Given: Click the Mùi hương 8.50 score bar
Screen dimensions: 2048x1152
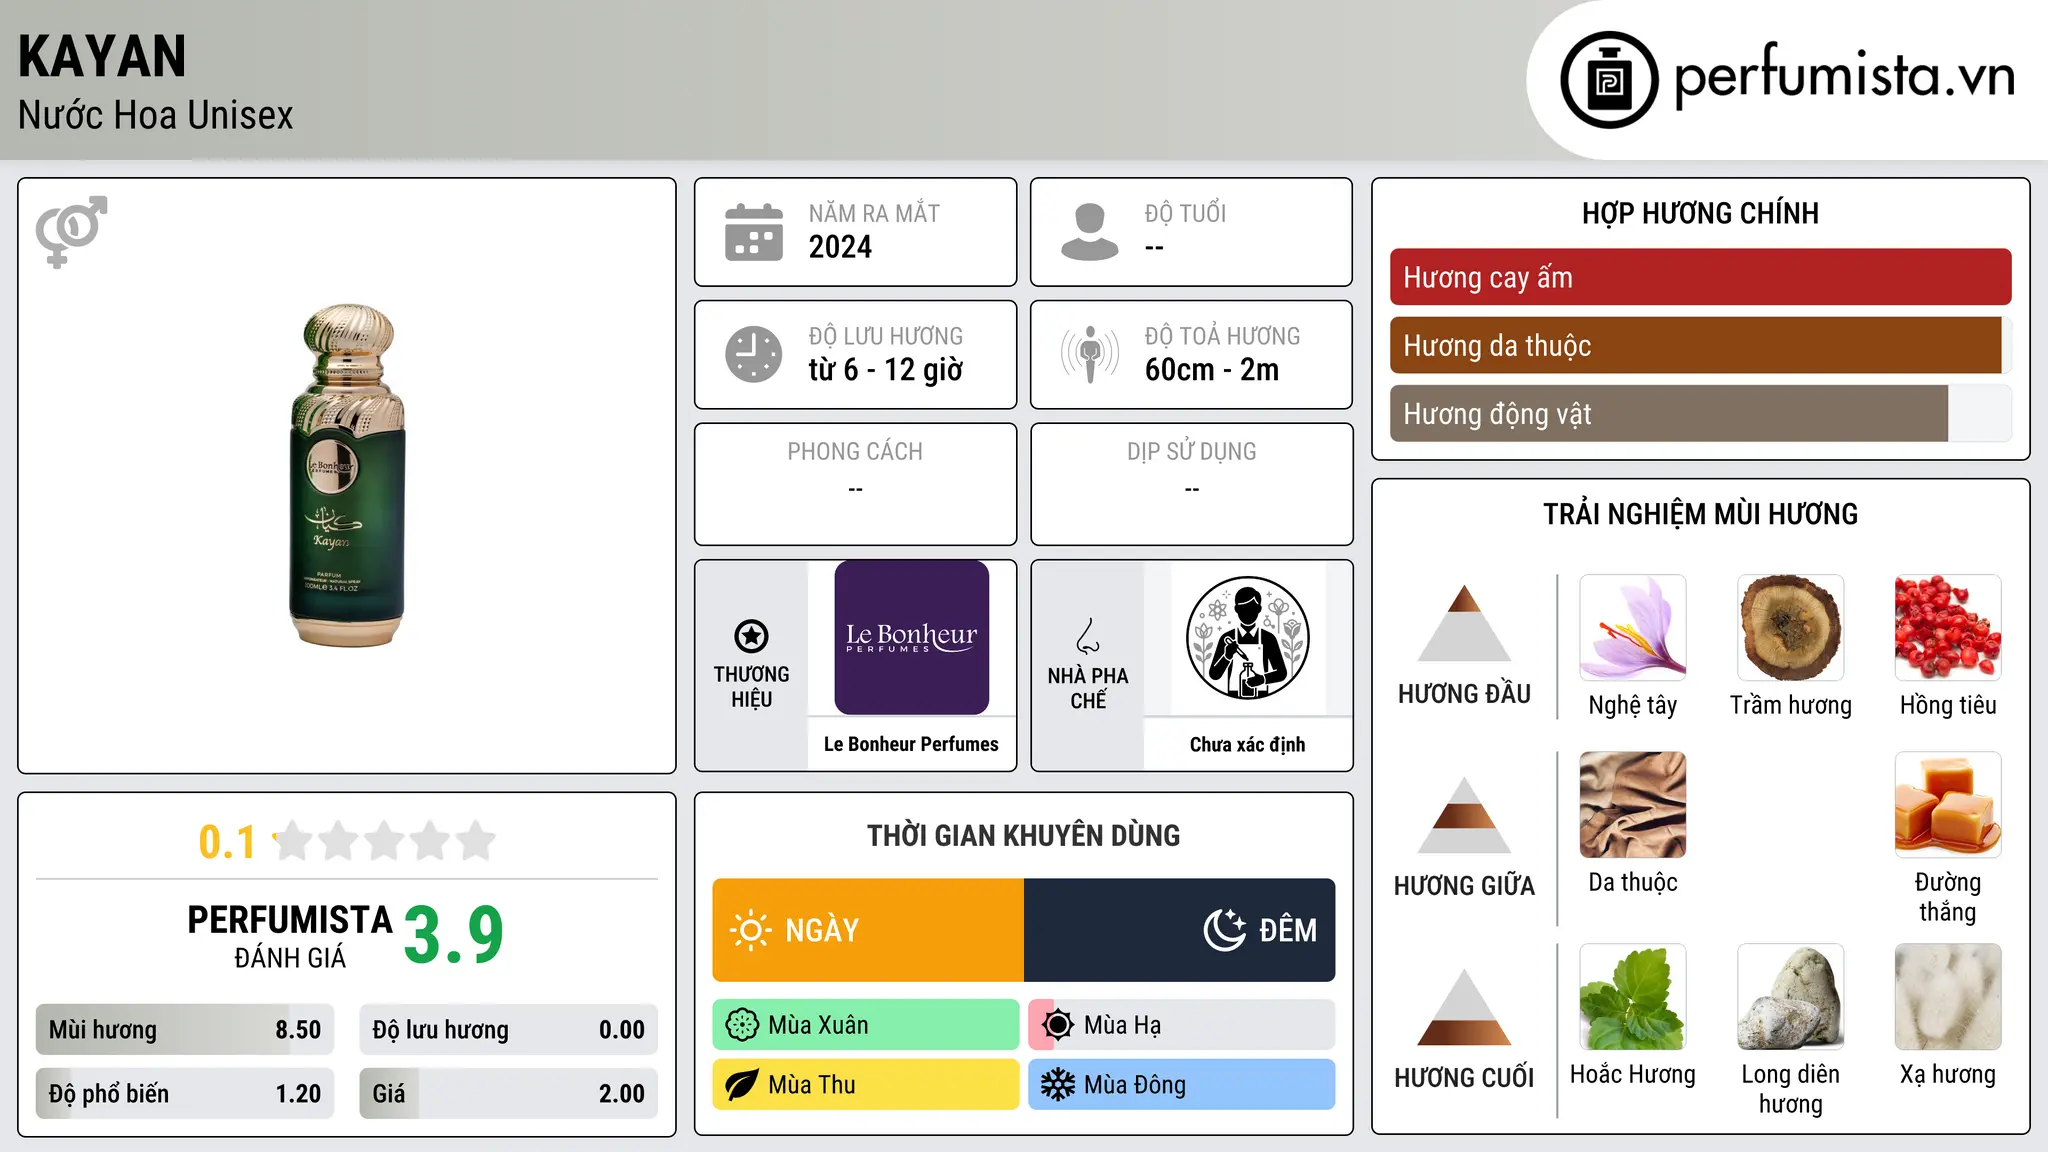Looking at the screenshot, I should click(185, 1030).
